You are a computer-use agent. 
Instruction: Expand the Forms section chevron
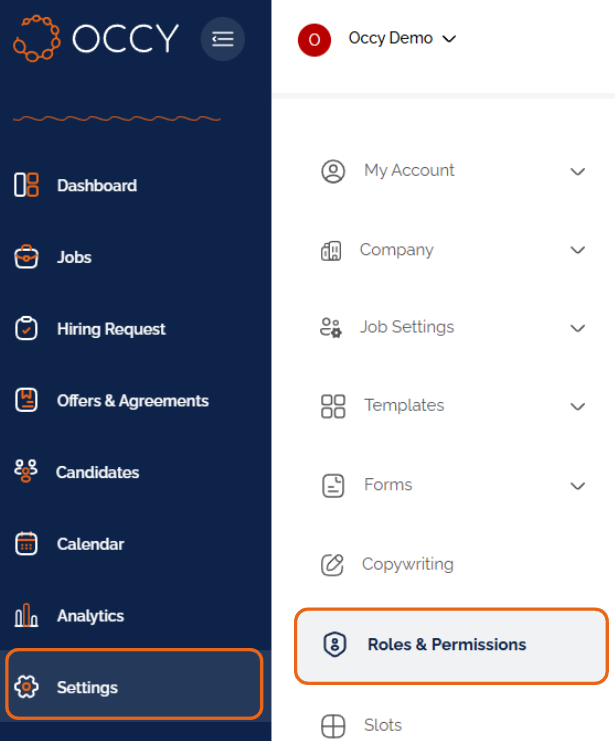pyautogui.click(x=578, y=486)
